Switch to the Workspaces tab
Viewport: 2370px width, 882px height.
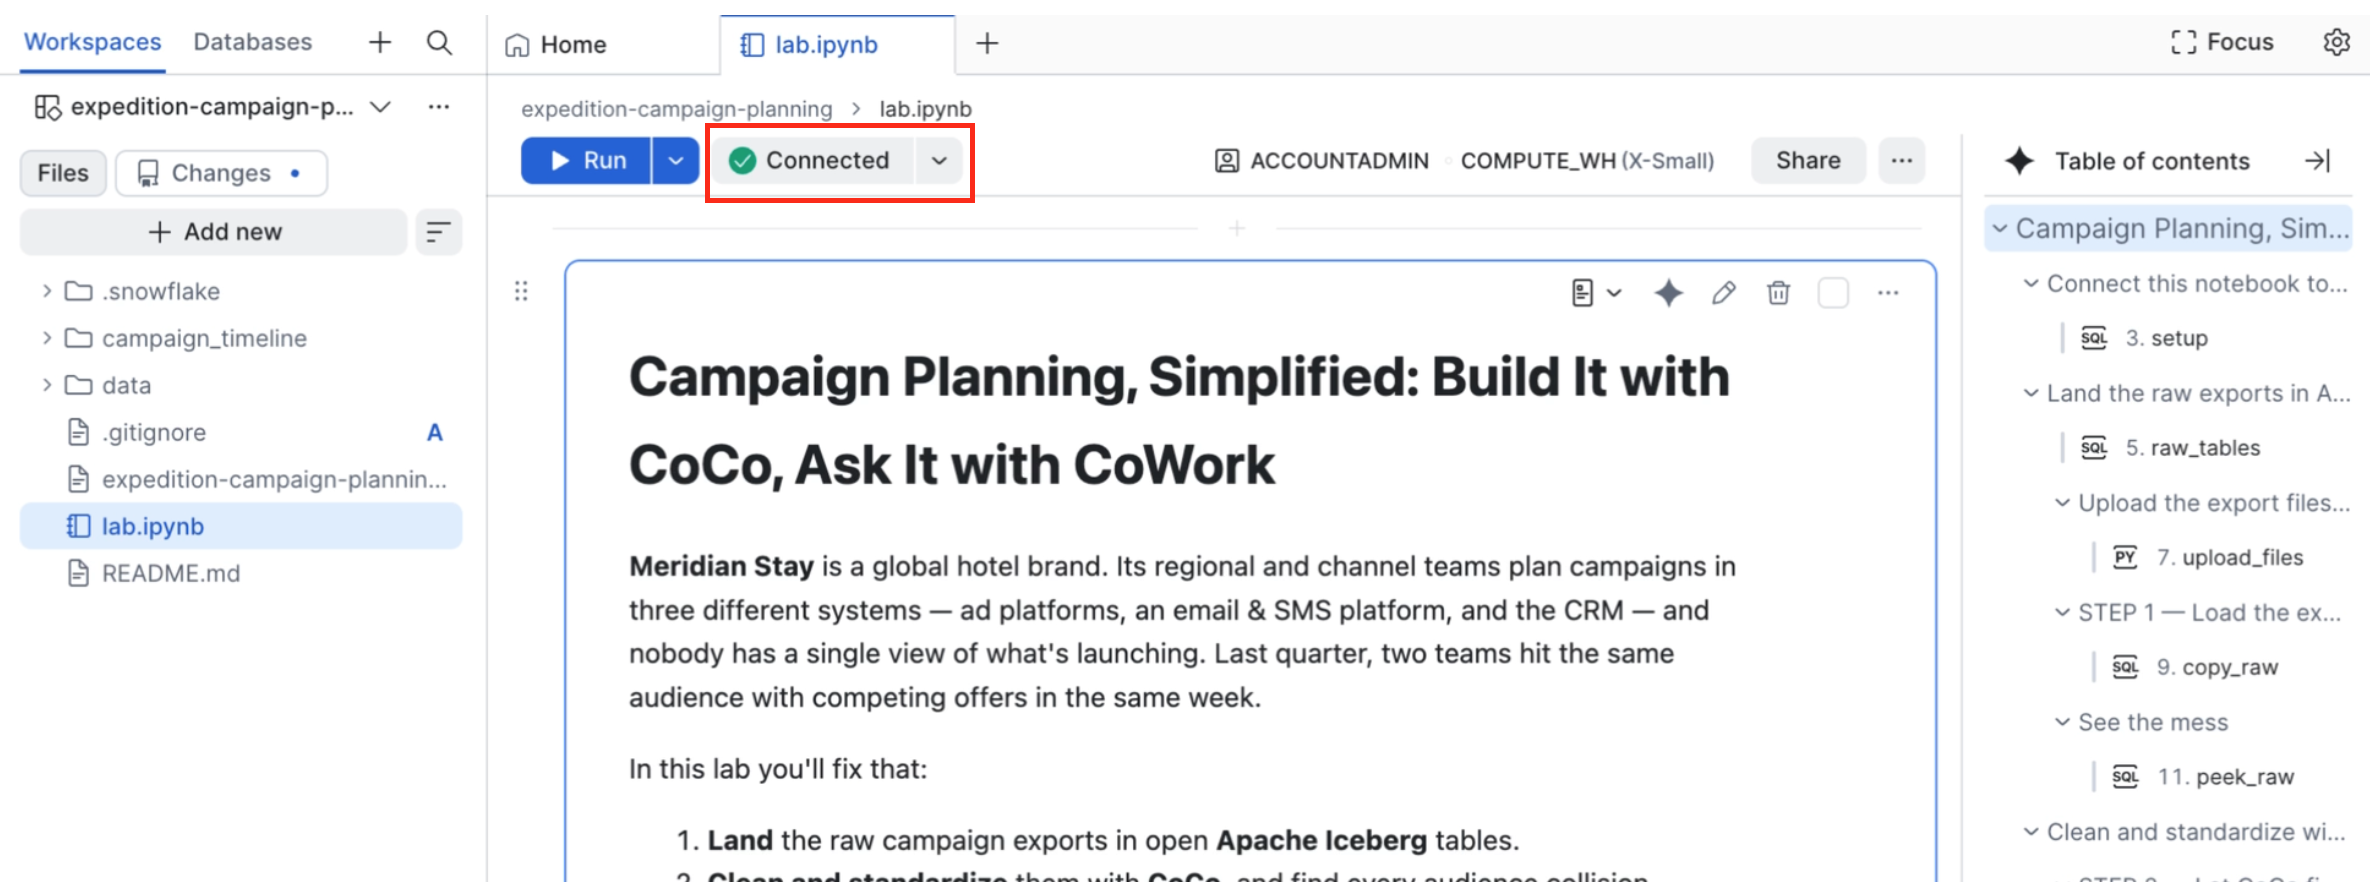click(92, 42)
